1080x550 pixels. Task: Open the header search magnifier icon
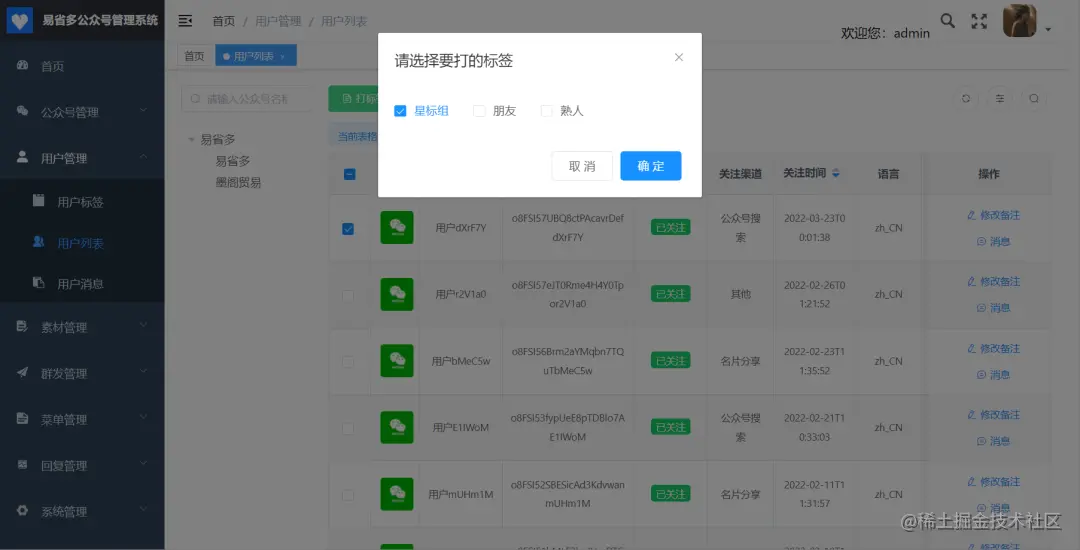(x=948, y=21)
